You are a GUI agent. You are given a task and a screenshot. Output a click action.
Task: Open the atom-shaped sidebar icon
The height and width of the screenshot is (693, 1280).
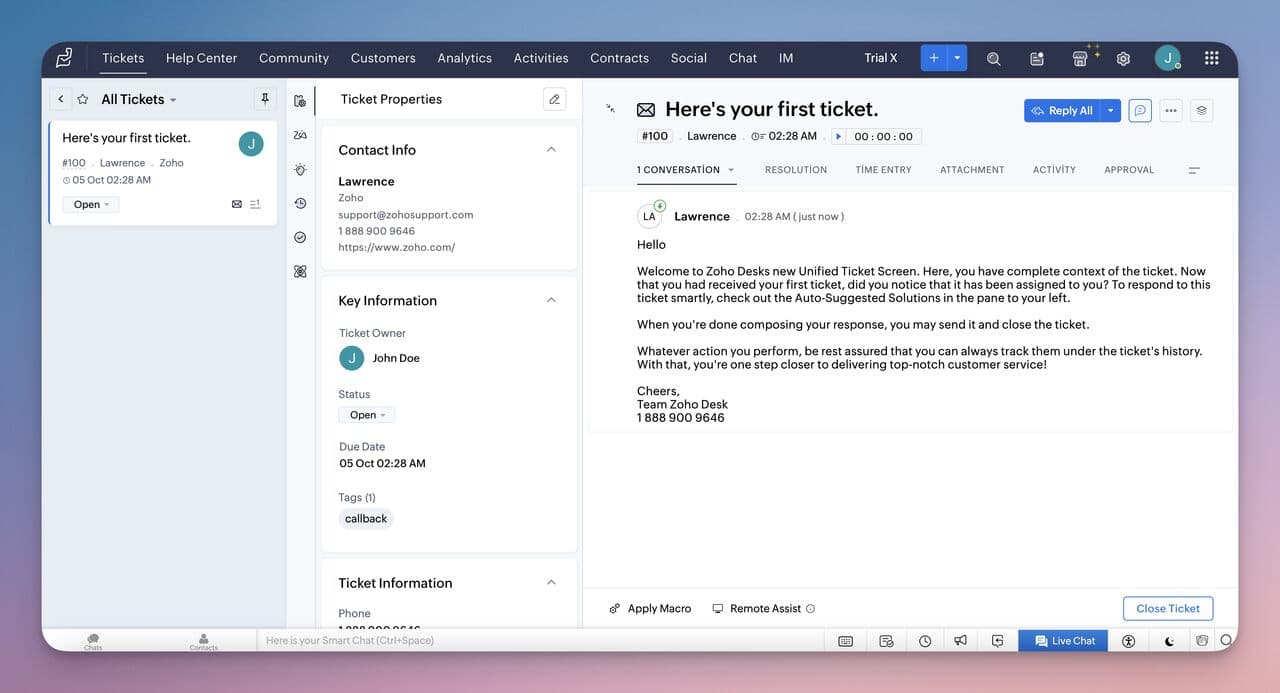click(x=300, y=271)
